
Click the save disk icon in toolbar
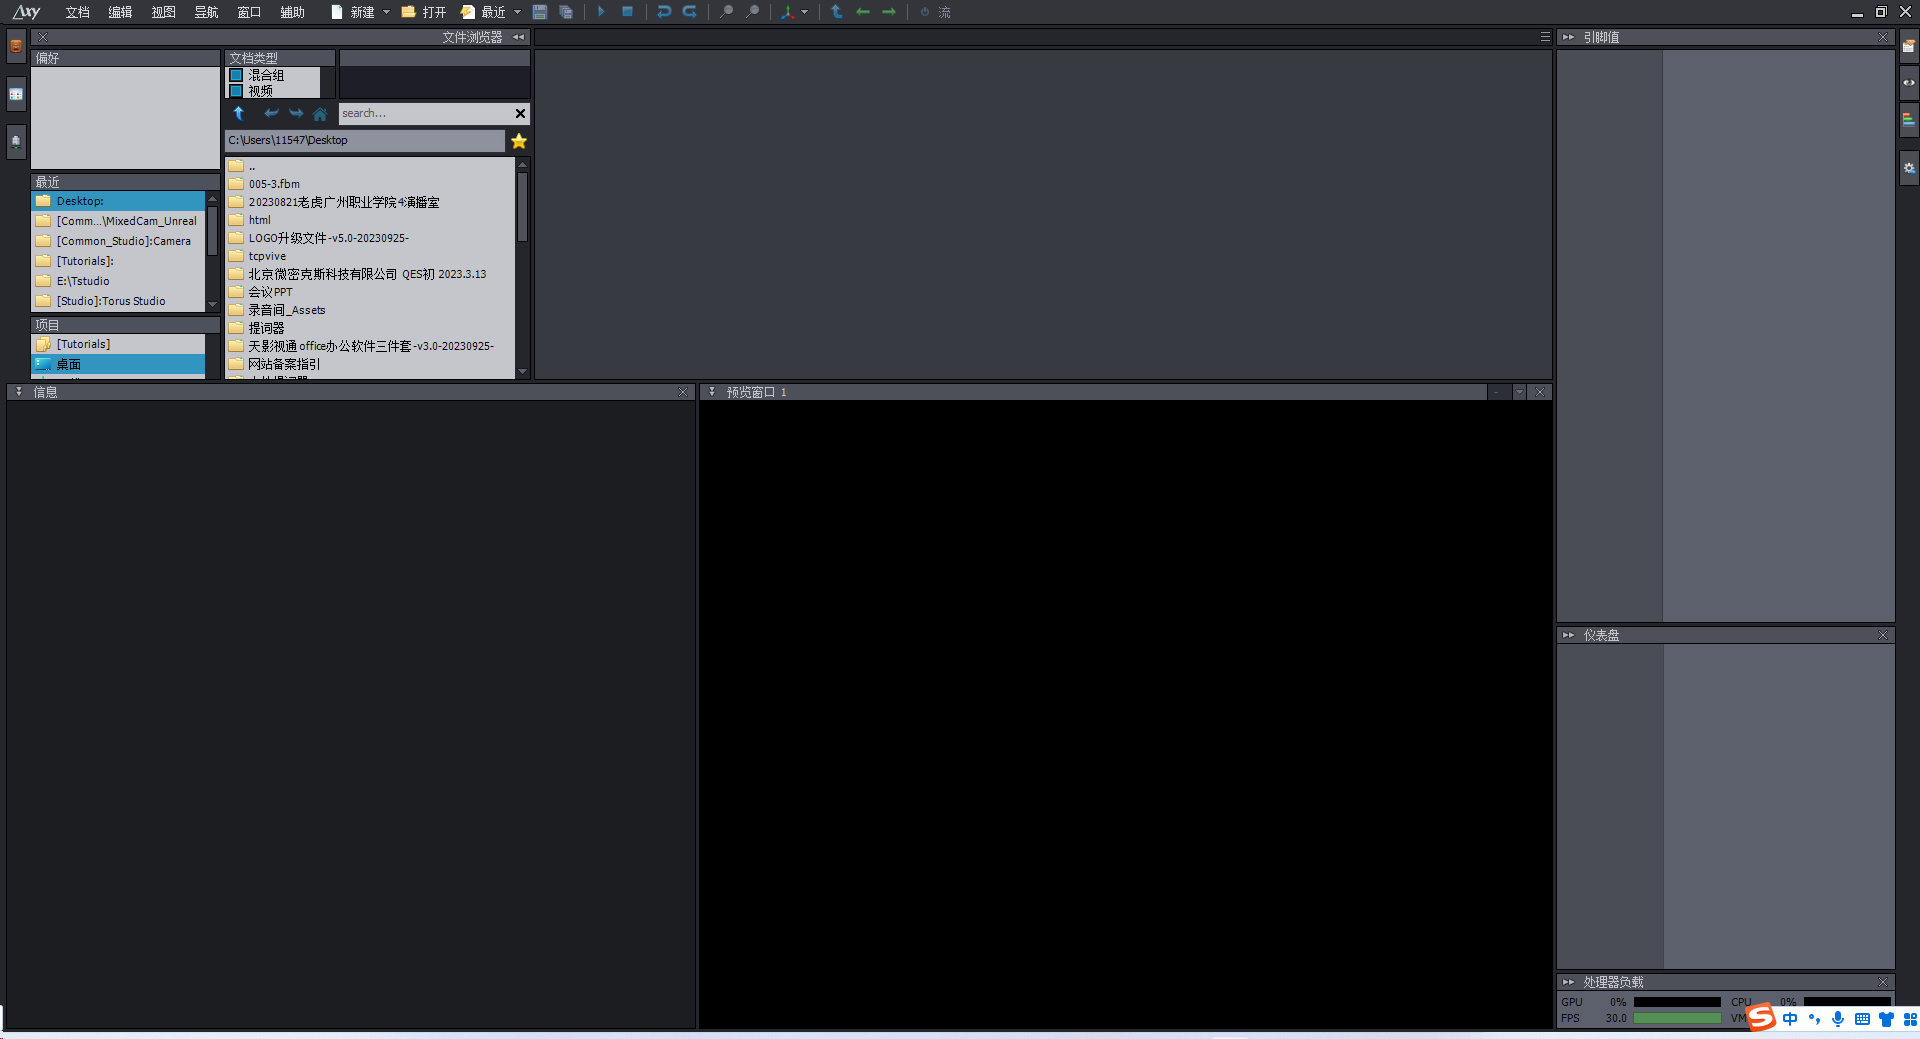[540, 12]
